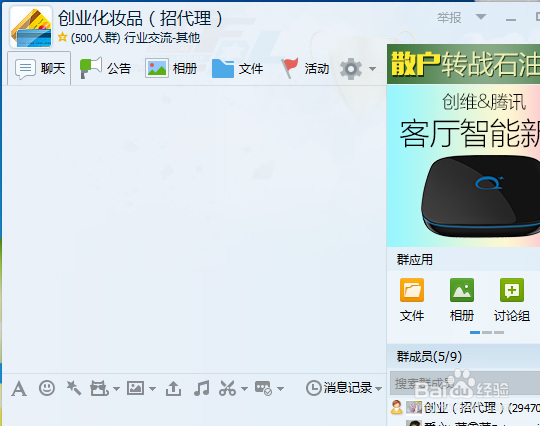Open the 聊天 chat tab
The width and height of the screenshot is (540, 426).
click(x=39, y=68)
